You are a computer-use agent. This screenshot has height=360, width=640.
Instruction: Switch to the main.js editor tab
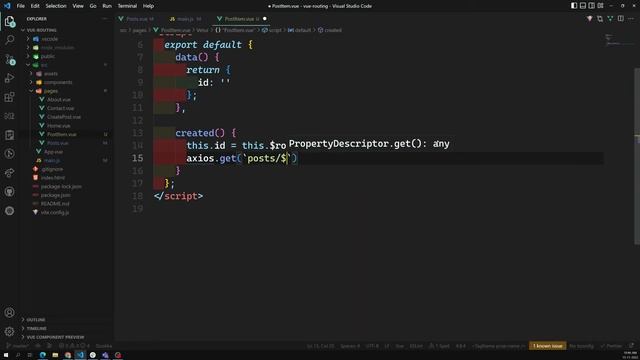point(184,19)
